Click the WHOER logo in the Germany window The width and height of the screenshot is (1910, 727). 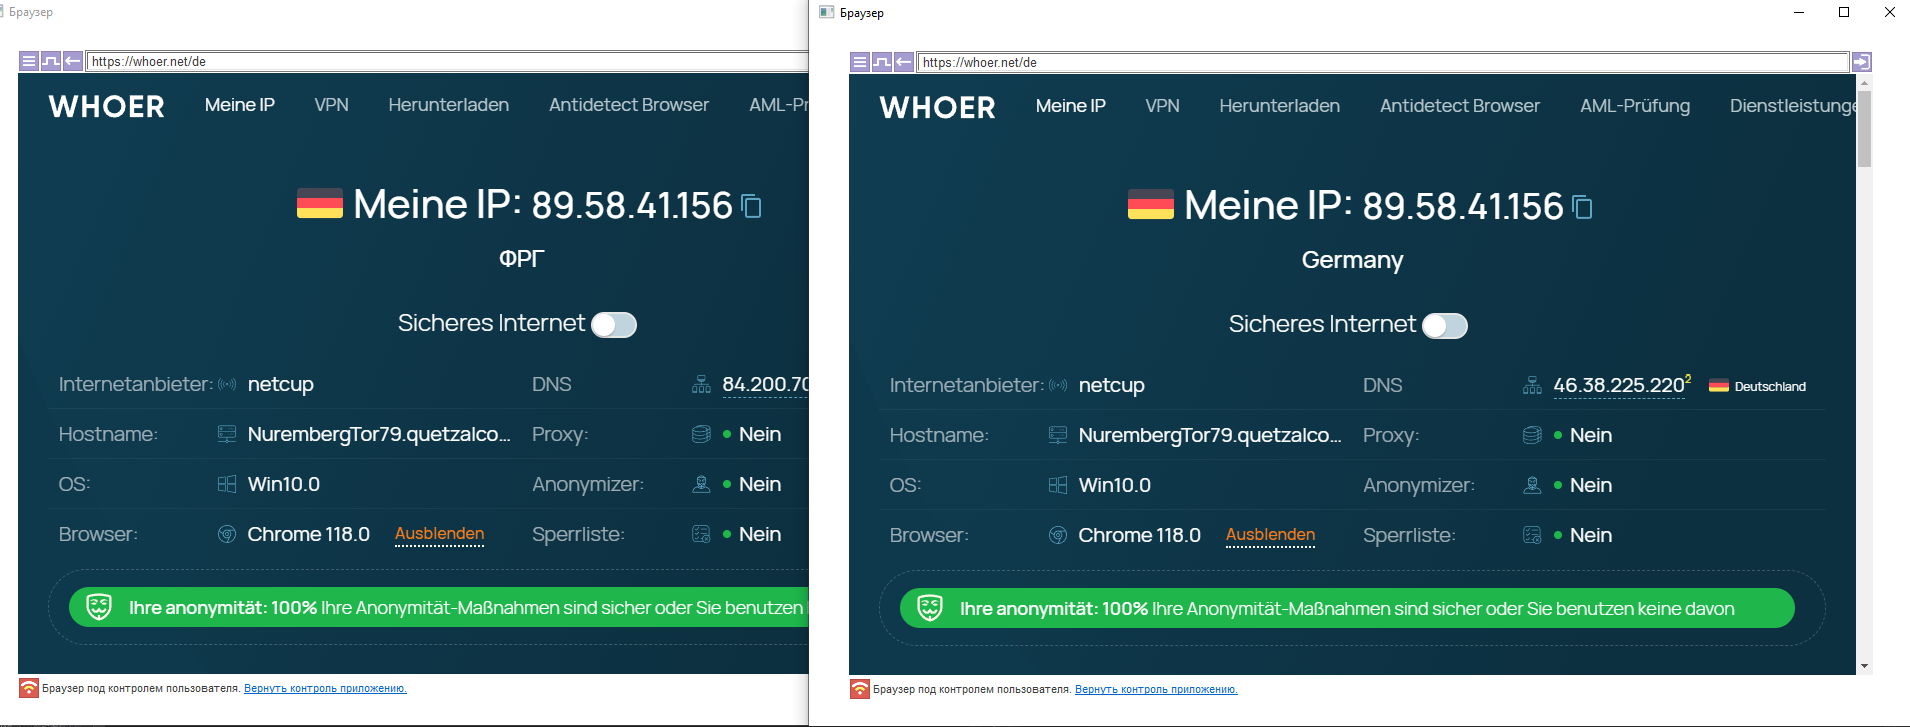(x=937, y=107)
